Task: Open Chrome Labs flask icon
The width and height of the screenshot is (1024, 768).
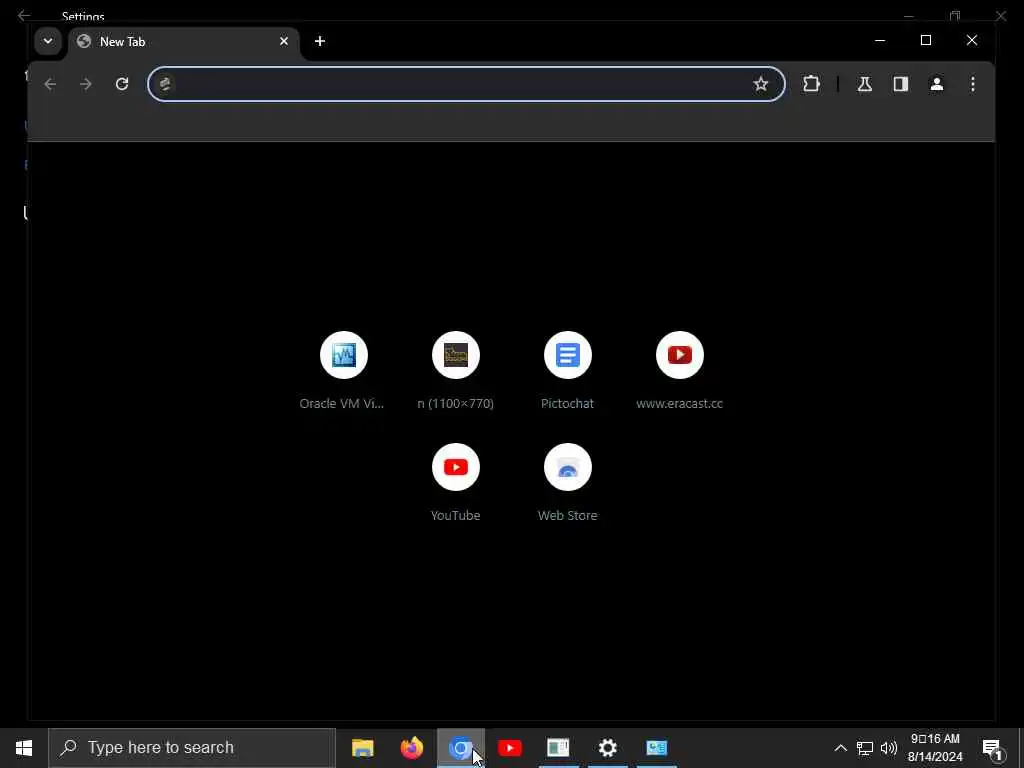Action: point(865,84)
